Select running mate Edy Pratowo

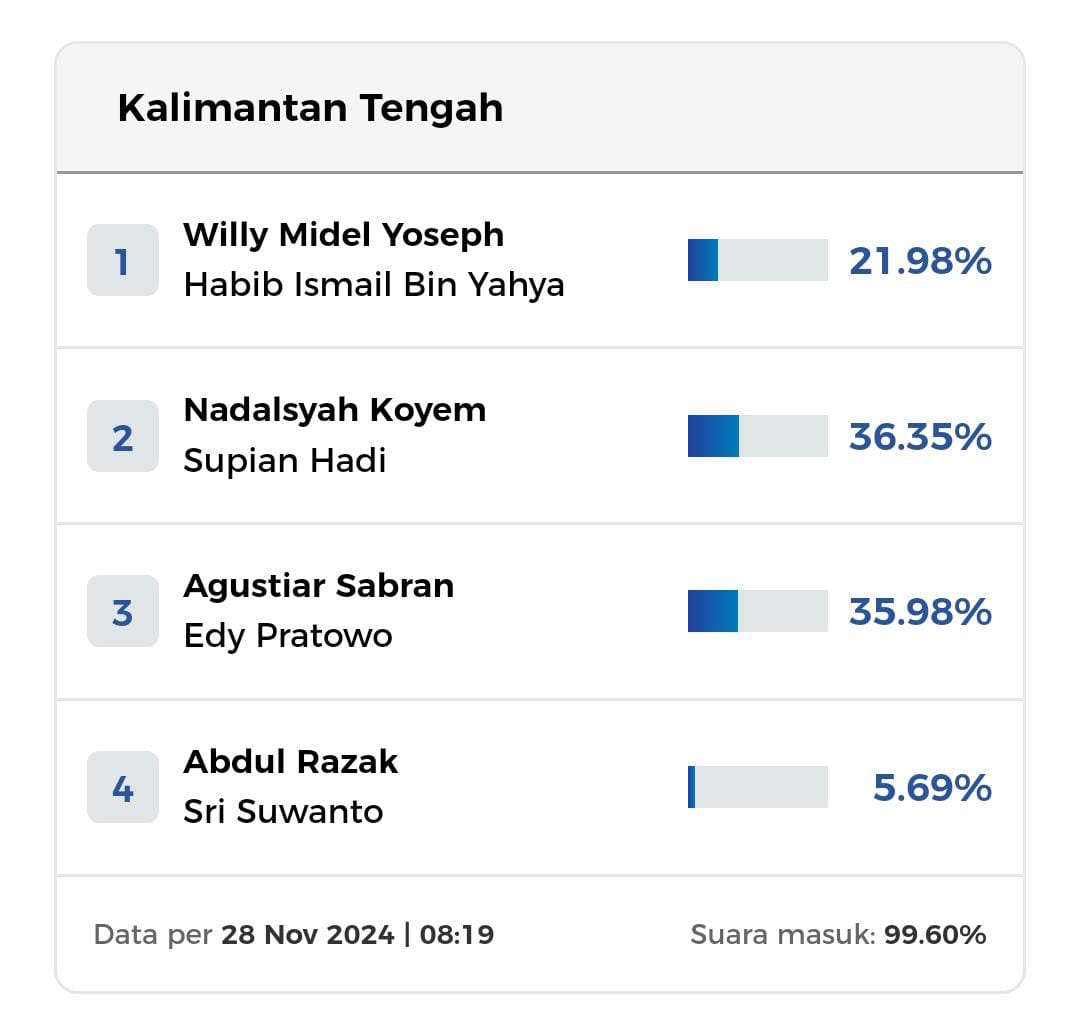coord(288,636)
